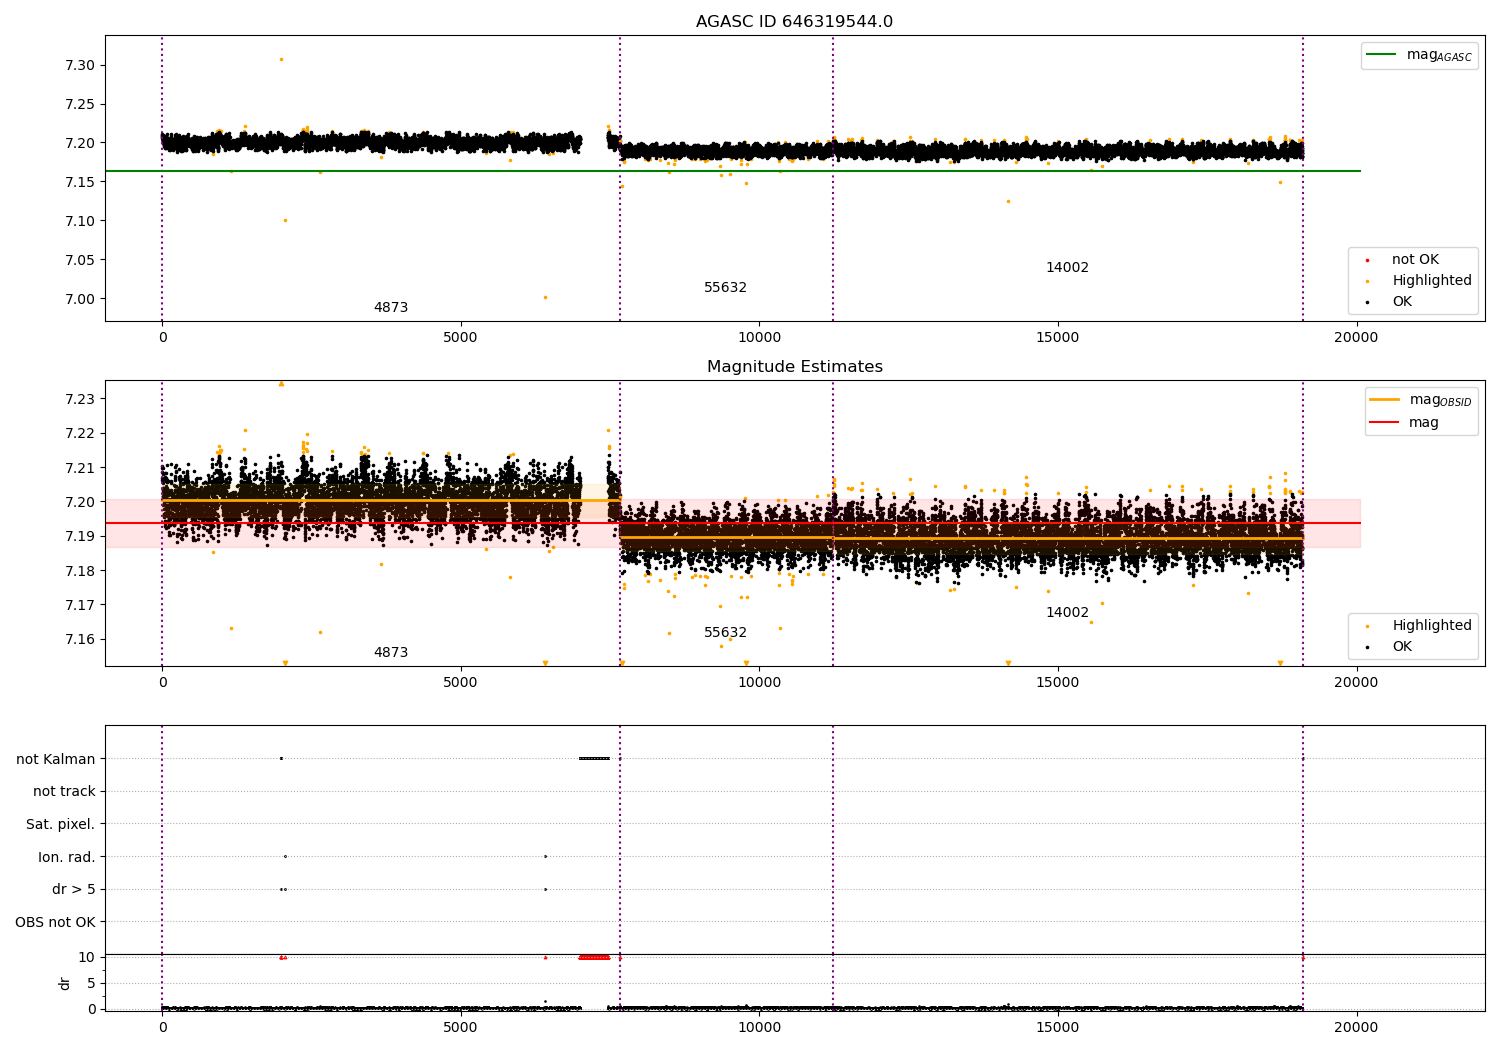The width and height of the screenshot is (1500, 1050).
Task: Click obsid label 4873 in middle plot
Action: click(391, 653)
